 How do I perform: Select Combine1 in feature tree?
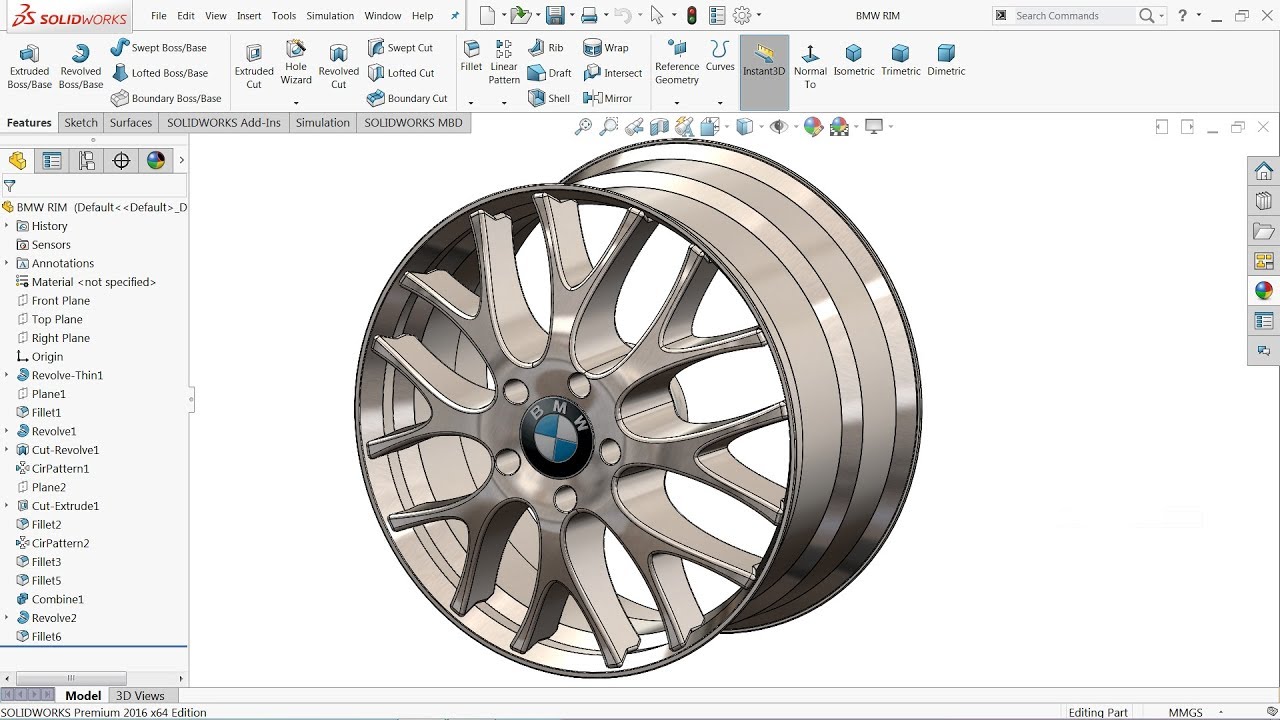tap(57, 599)
